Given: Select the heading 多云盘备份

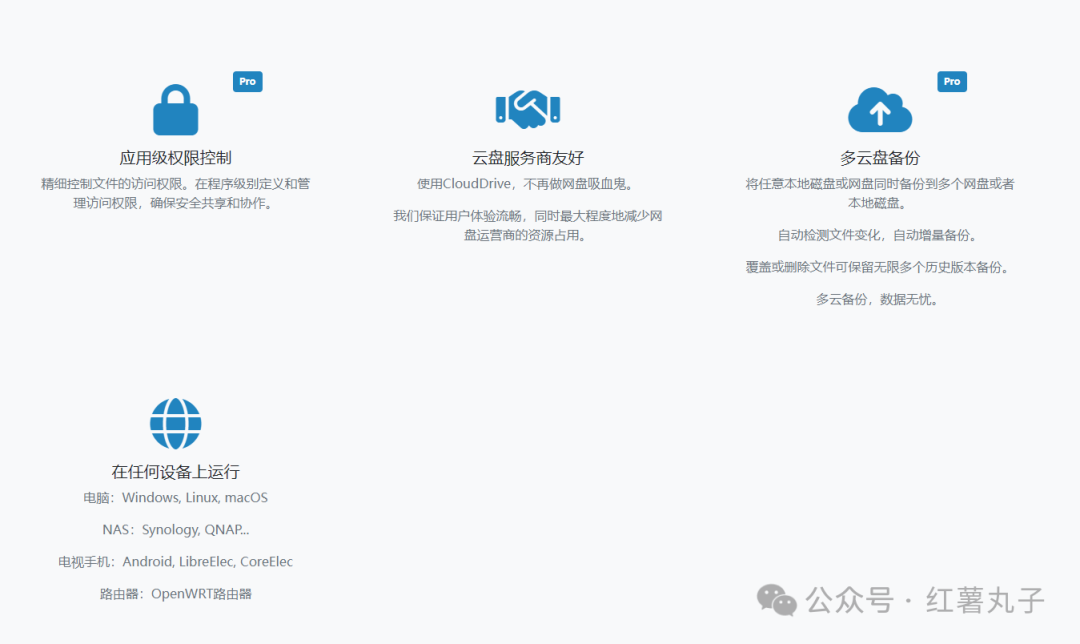Looking at the screenshot, I should point(880,158).
